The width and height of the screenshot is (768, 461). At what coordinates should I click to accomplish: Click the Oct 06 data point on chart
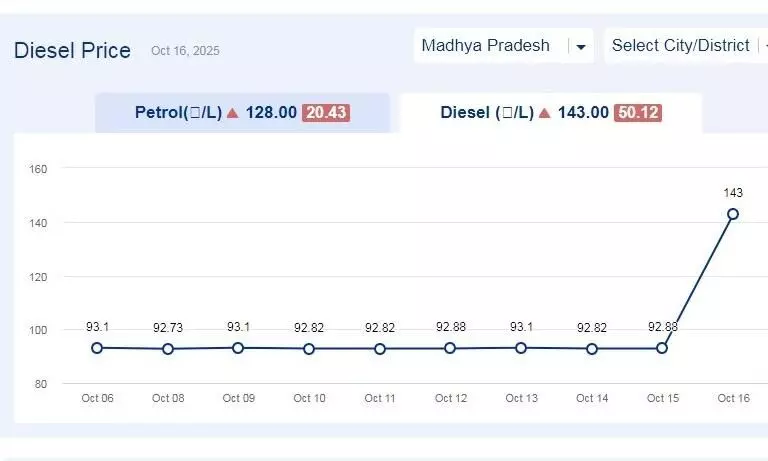pyautogui.click(x=97, y=348)
